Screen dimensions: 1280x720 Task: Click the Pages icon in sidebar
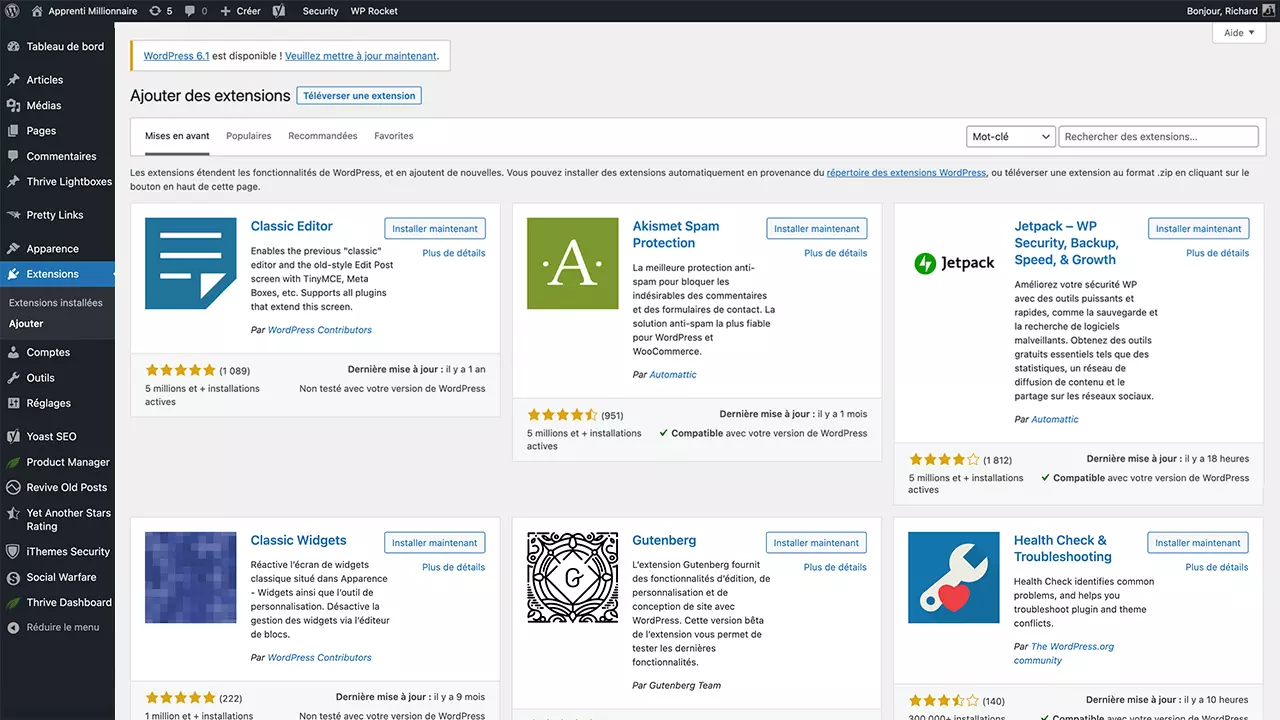pyautogui.click(x=13, y=131)
